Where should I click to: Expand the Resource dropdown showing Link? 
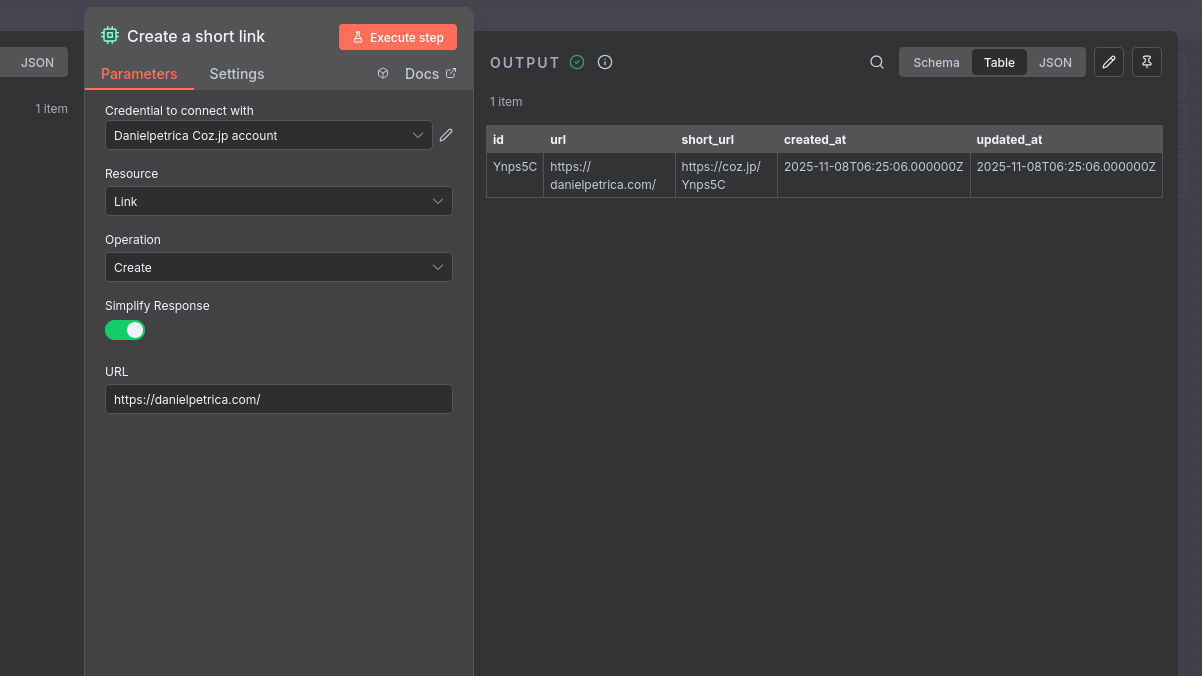tap(278, 201)
